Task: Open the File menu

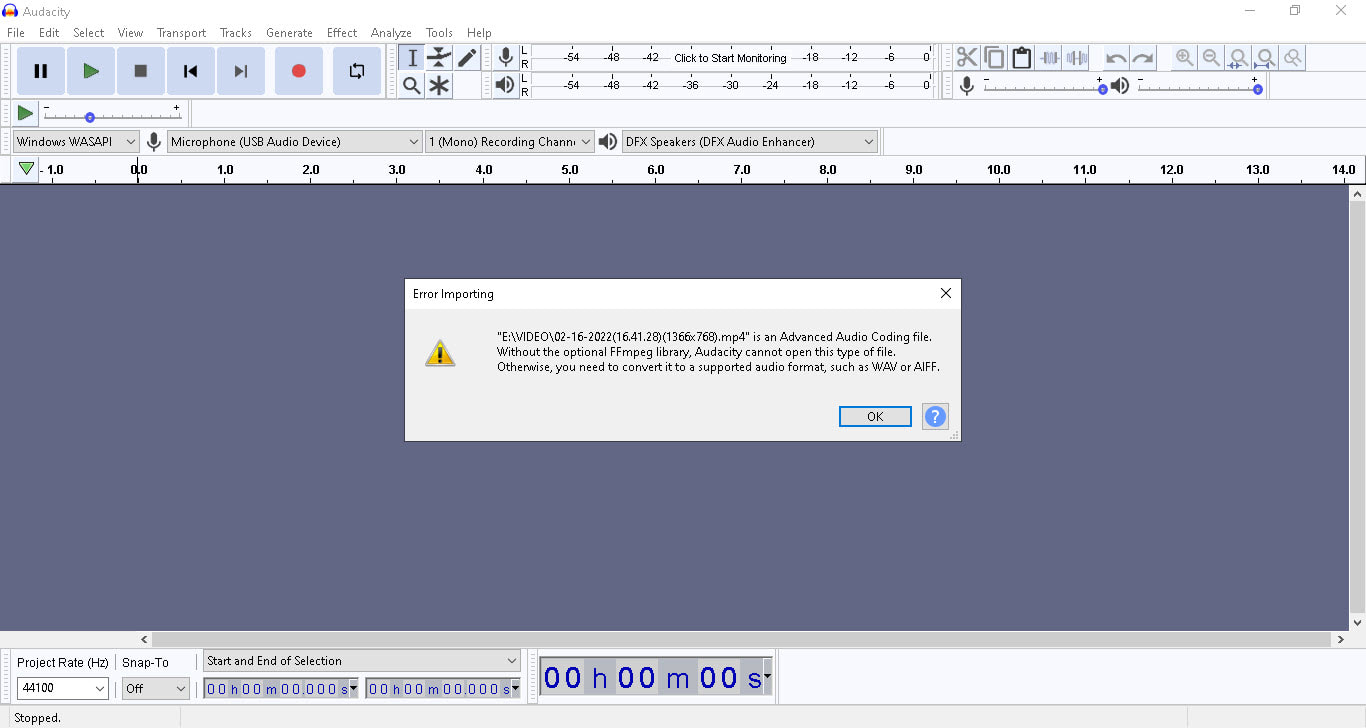Action: click(x=16, y=33)
